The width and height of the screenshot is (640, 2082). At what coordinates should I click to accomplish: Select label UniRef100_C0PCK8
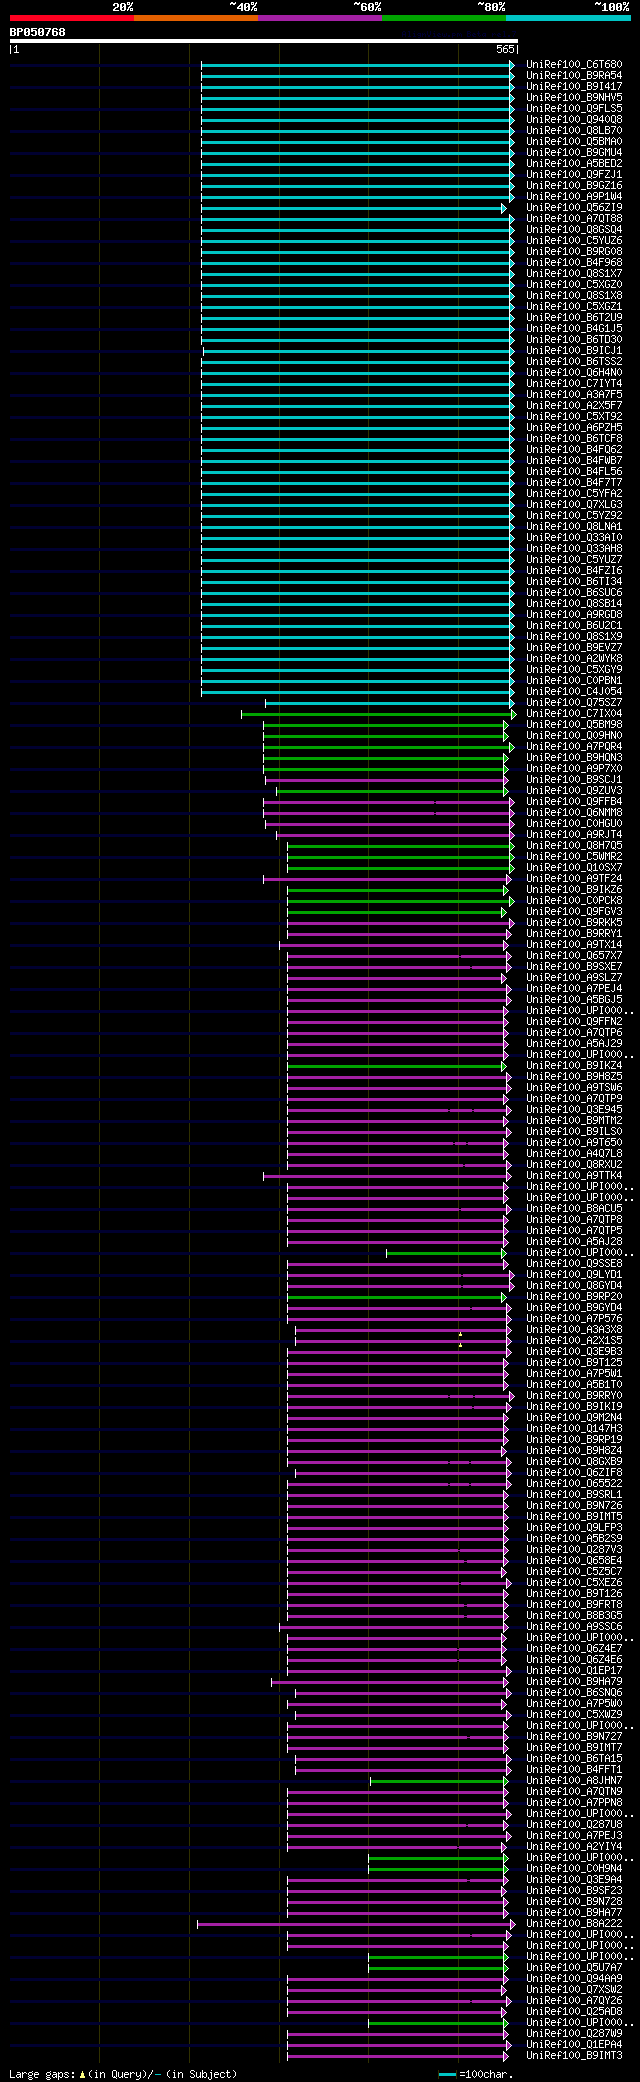(574, 901)
